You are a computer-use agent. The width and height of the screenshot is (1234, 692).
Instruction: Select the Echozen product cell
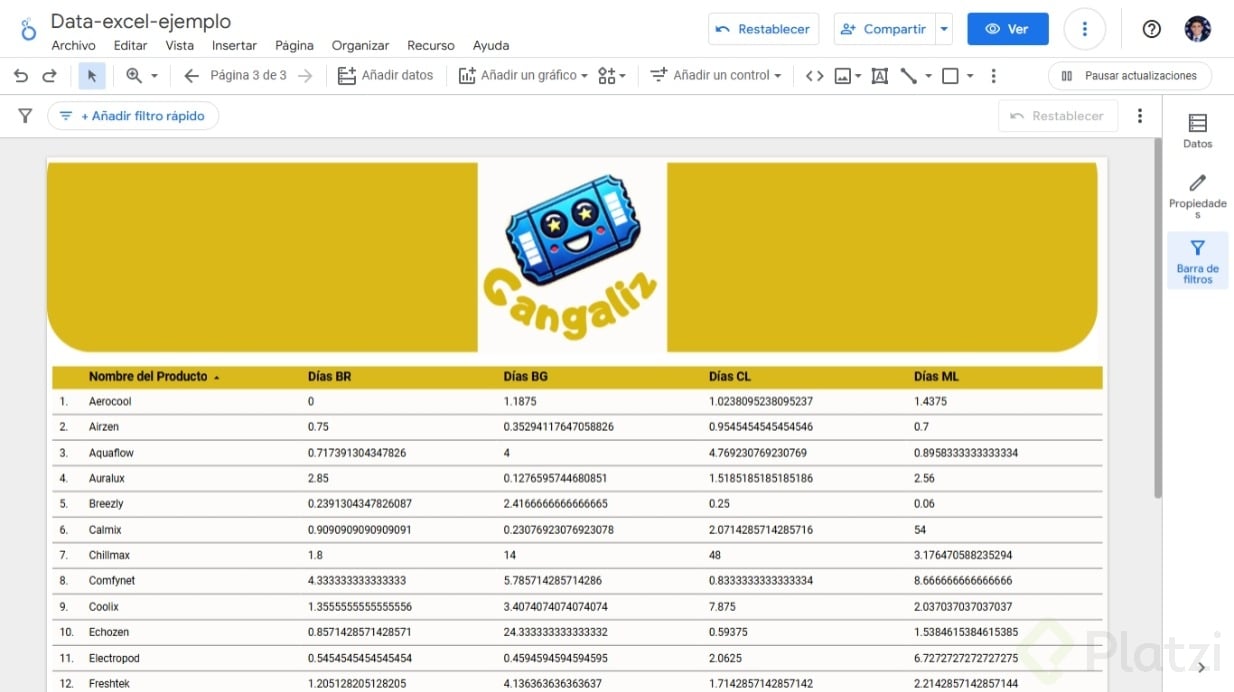(108, 633)
